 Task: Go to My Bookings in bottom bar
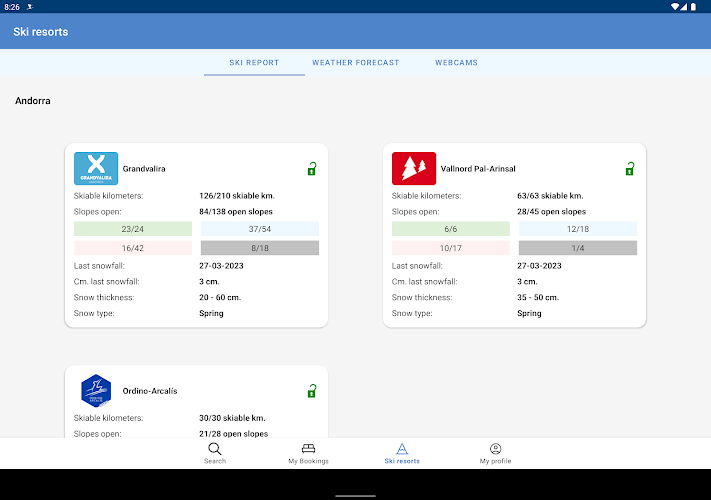pos(308,454)
